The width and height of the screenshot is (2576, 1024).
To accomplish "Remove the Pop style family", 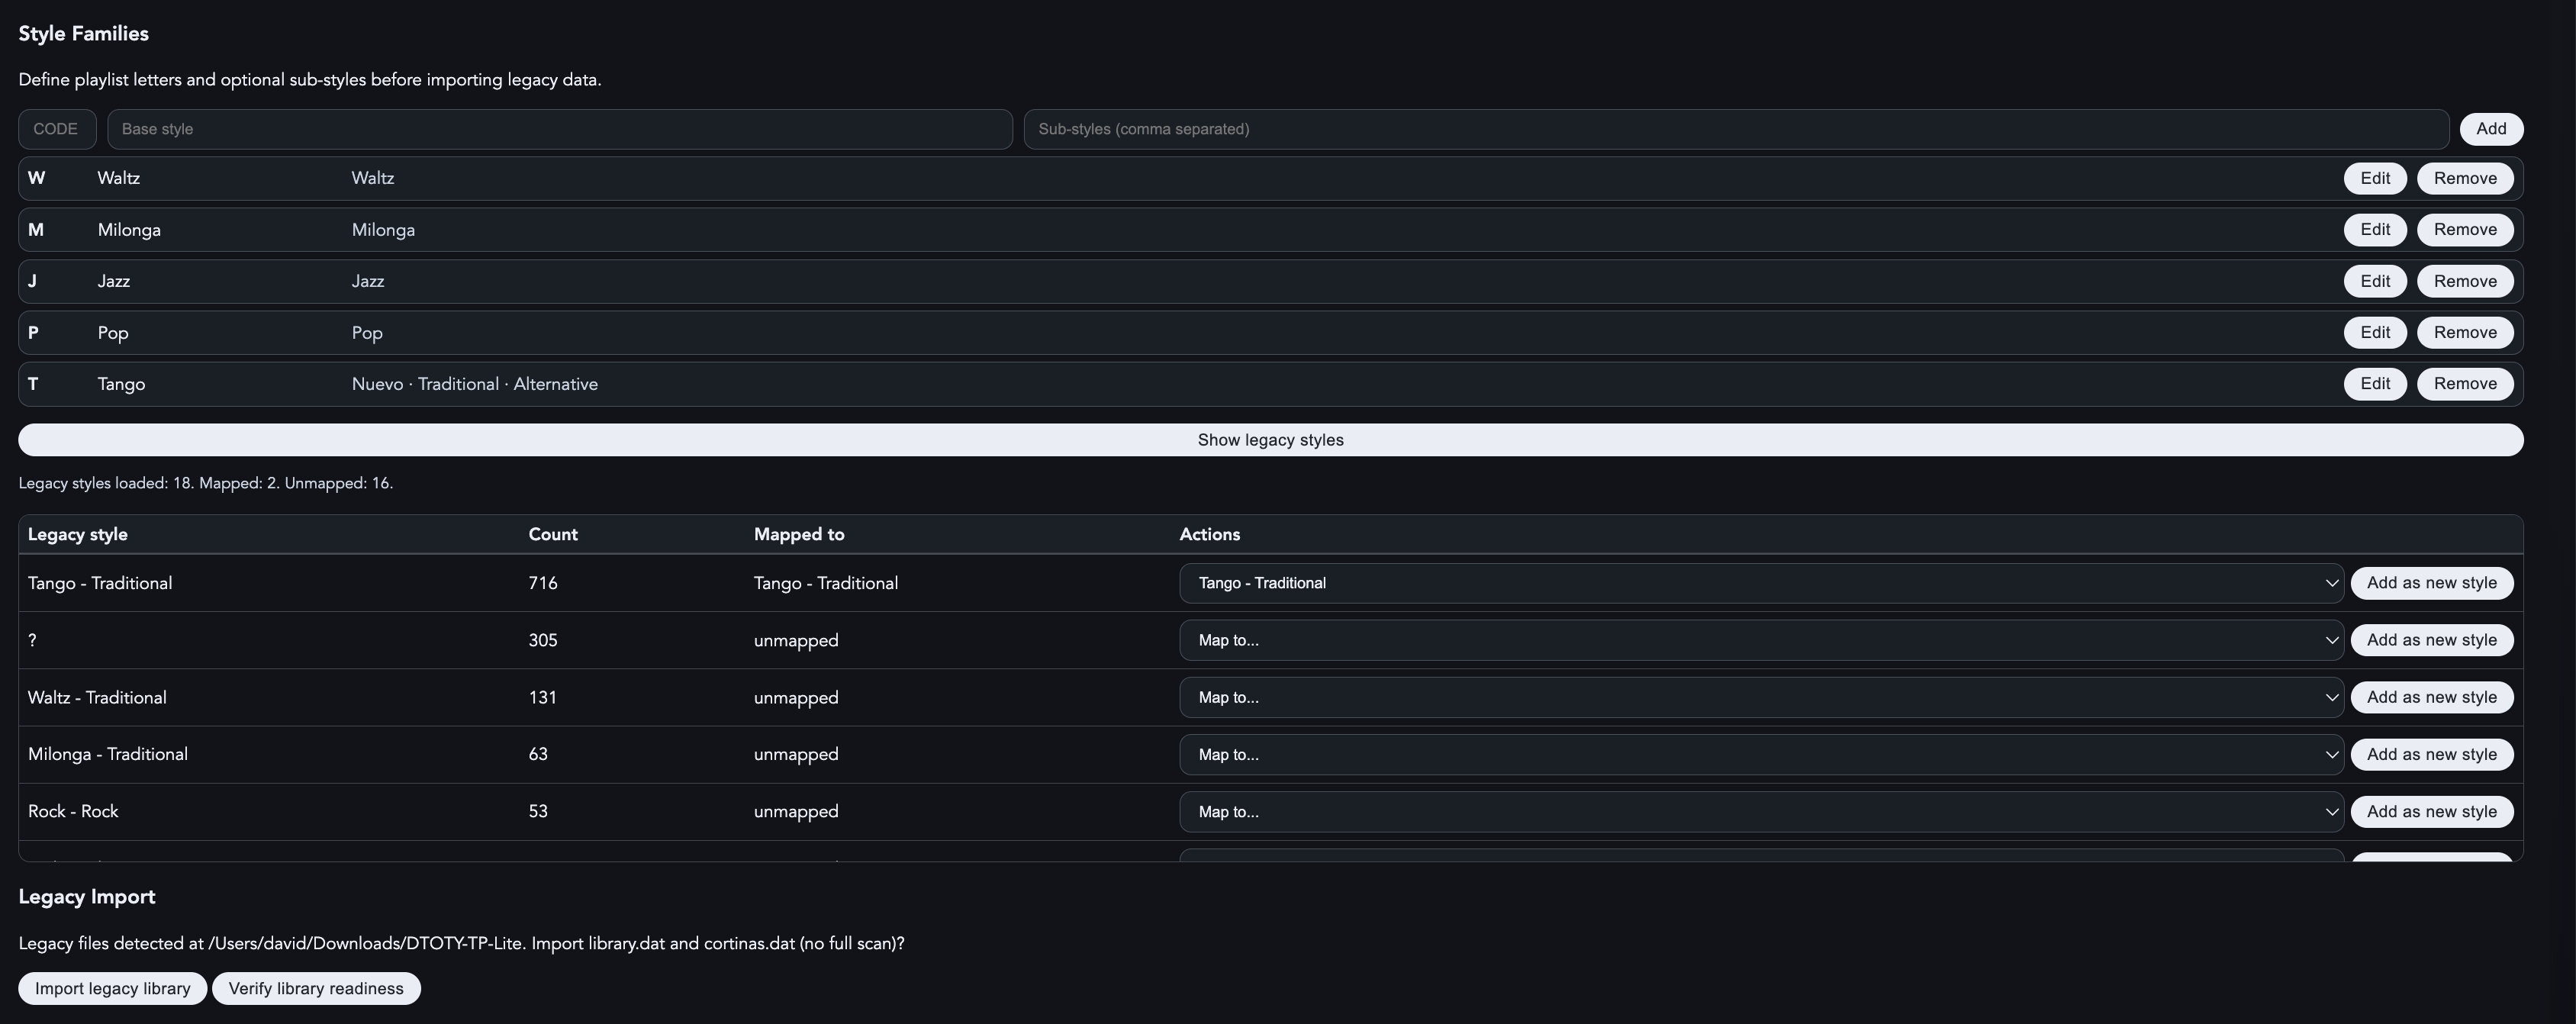I will pos(2465,332).
